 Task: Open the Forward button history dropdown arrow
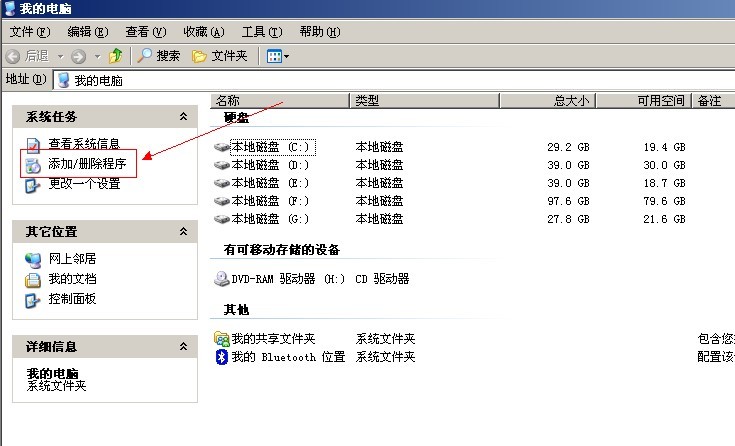click(x=95, y=56)
